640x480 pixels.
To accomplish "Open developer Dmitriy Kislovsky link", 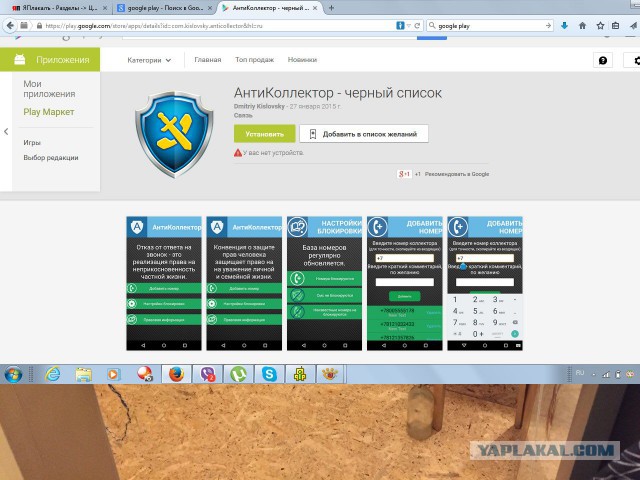I will tap(259, 106).
